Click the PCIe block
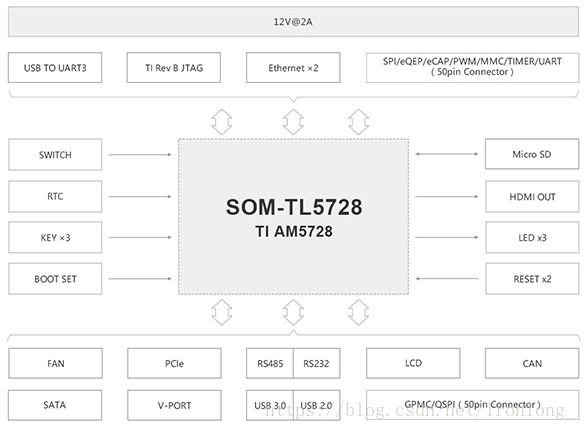 pyautogui.click(x=174, y=364)
